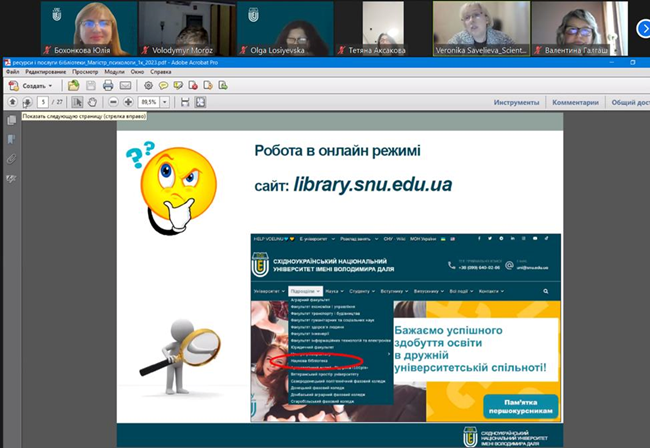Click the page number input field

43,102
